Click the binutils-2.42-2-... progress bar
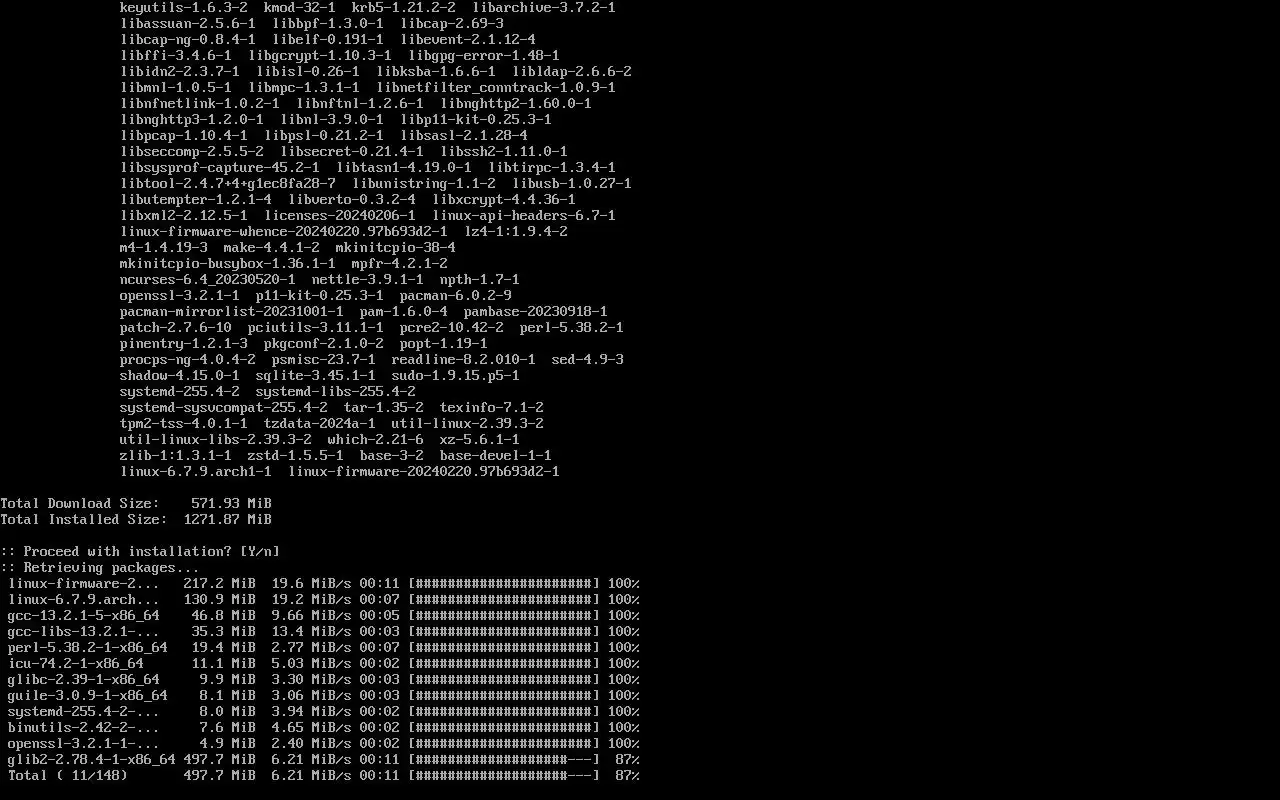 click(x=504, y=727)
